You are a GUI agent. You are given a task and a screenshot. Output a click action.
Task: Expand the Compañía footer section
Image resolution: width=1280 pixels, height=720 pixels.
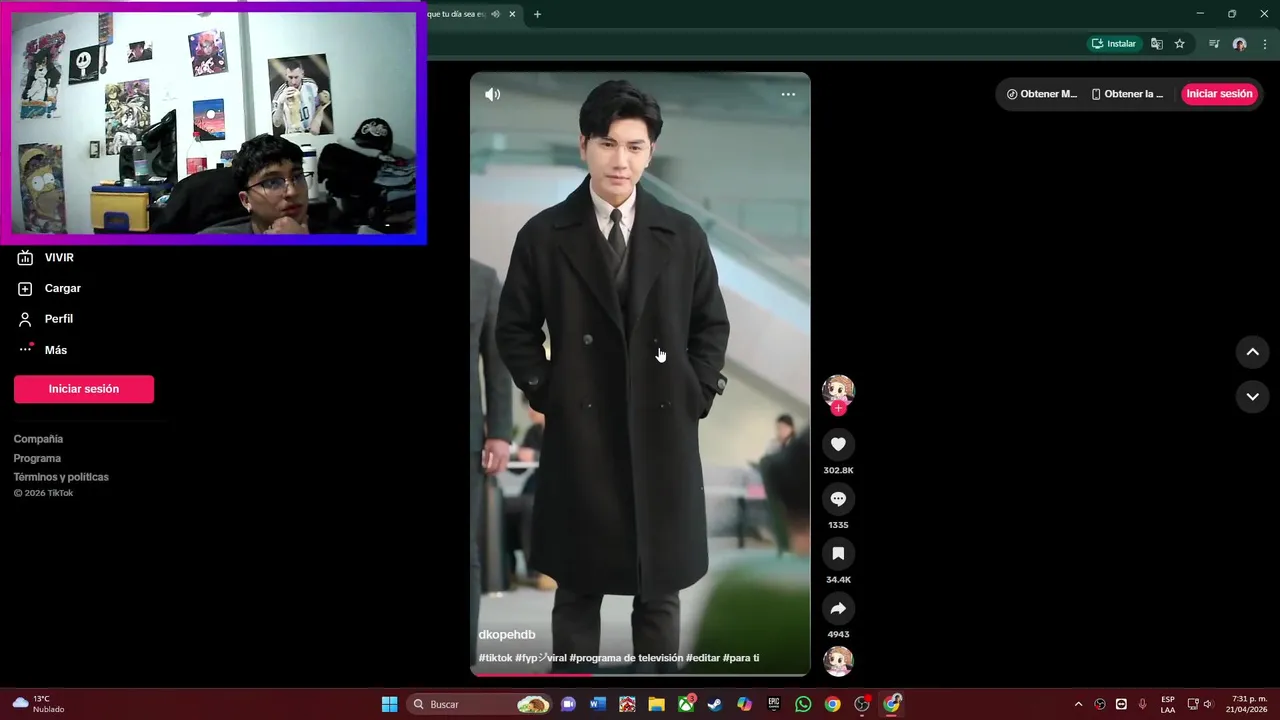click(38, 439)
